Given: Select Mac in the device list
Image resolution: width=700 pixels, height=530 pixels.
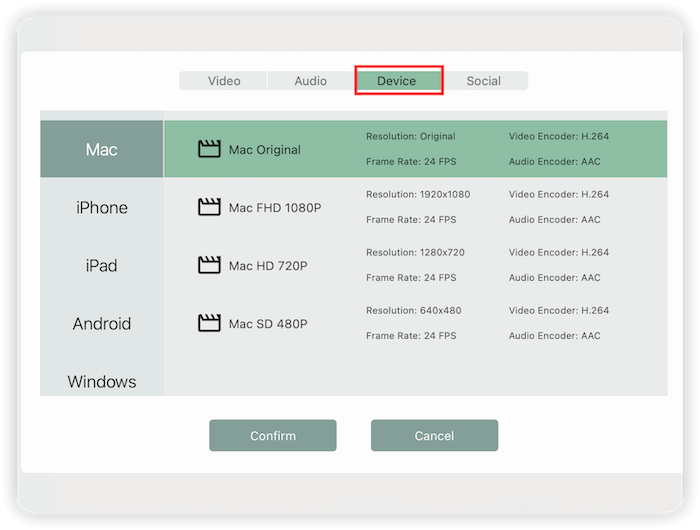Looking at the screenshot, I should pos(102,150).
